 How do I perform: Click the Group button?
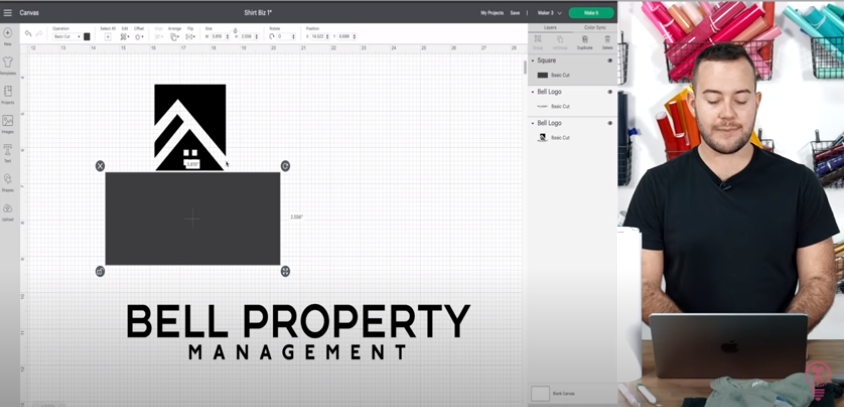coord(537,41)
